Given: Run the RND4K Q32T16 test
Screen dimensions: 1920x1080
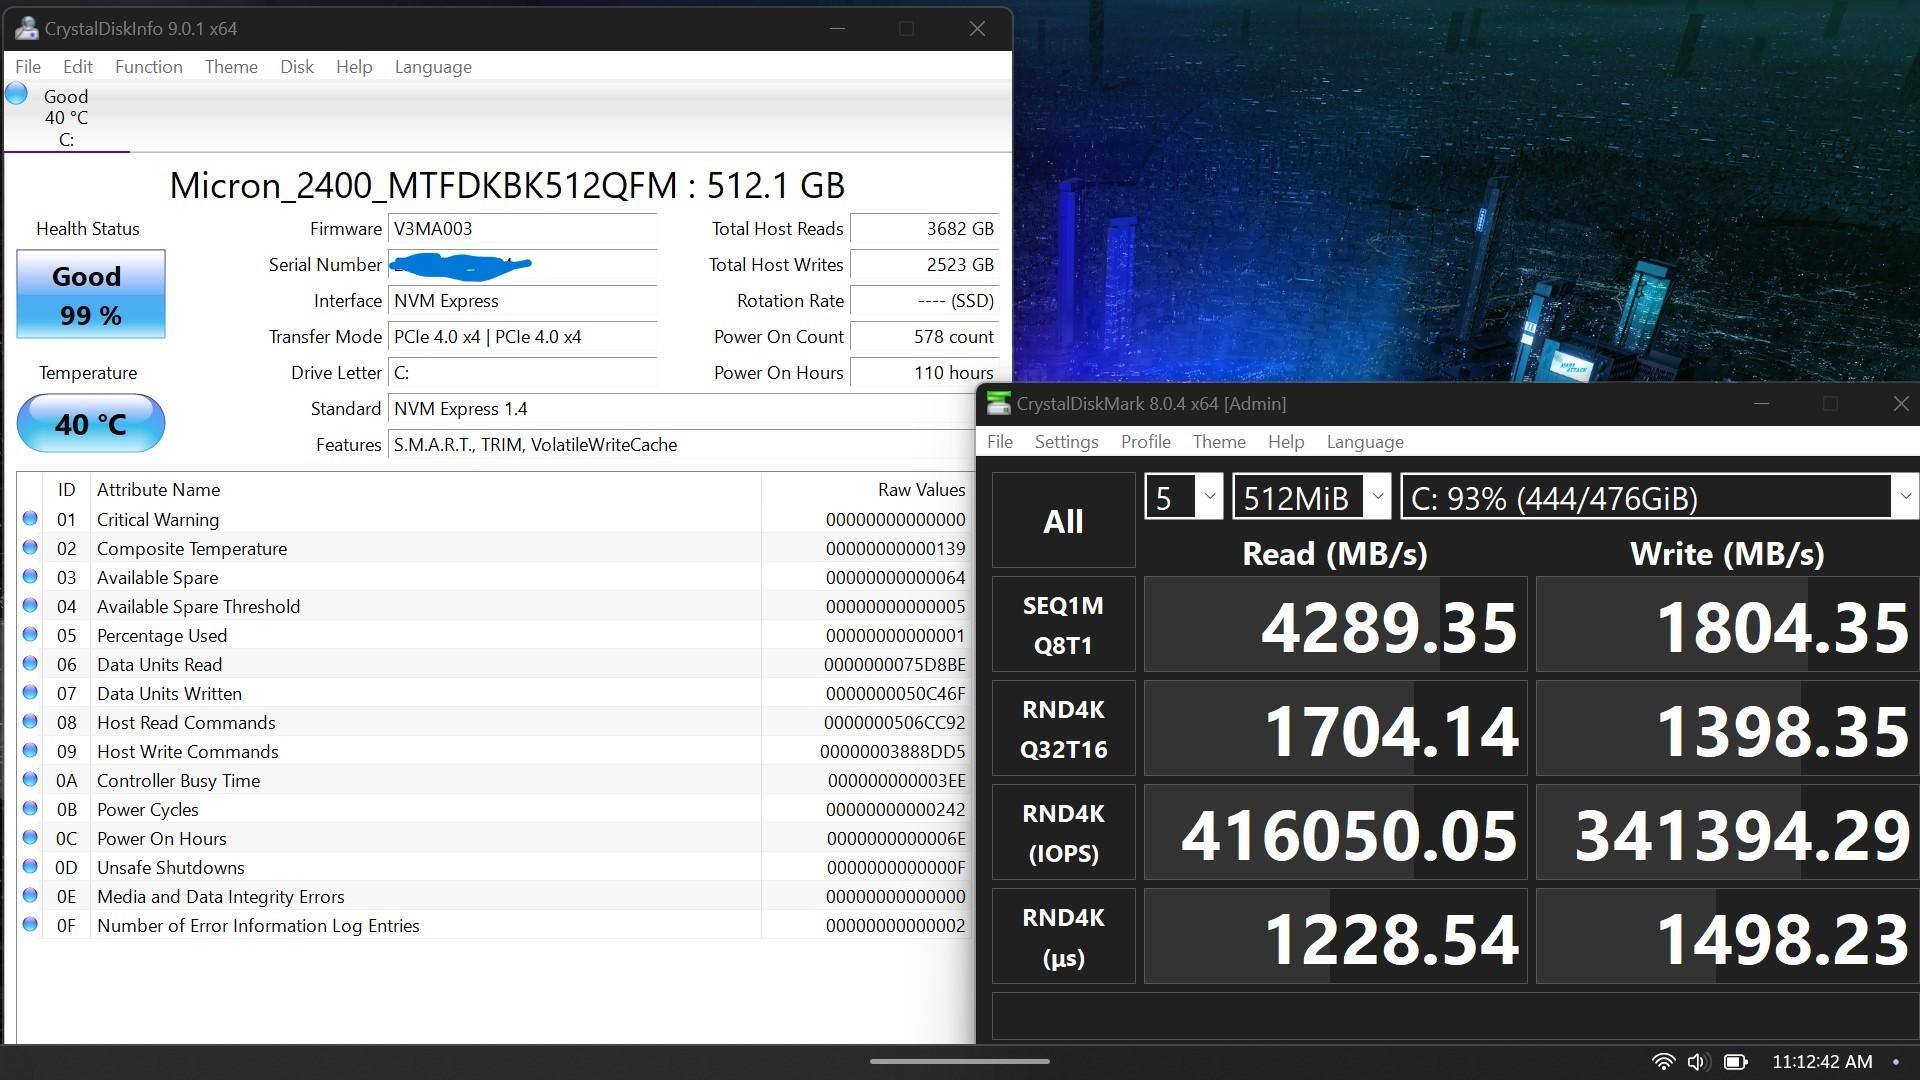Looking at the screenshot, I should coord(1063,729).
